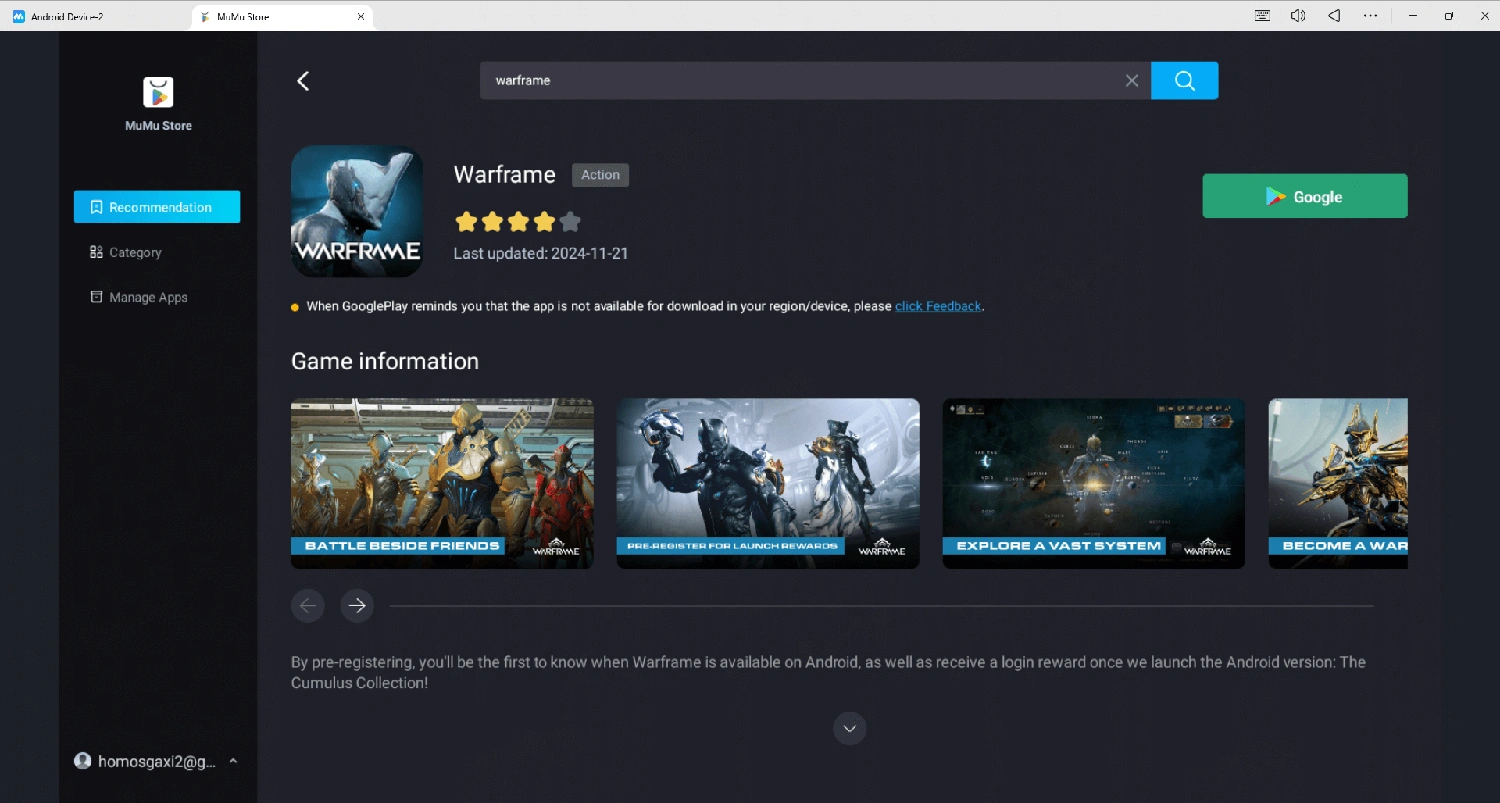Select the Battle Beside Friends screenshot thumbnail
1500x803 pixels.
pyautogui.click(x=442, y=483)
